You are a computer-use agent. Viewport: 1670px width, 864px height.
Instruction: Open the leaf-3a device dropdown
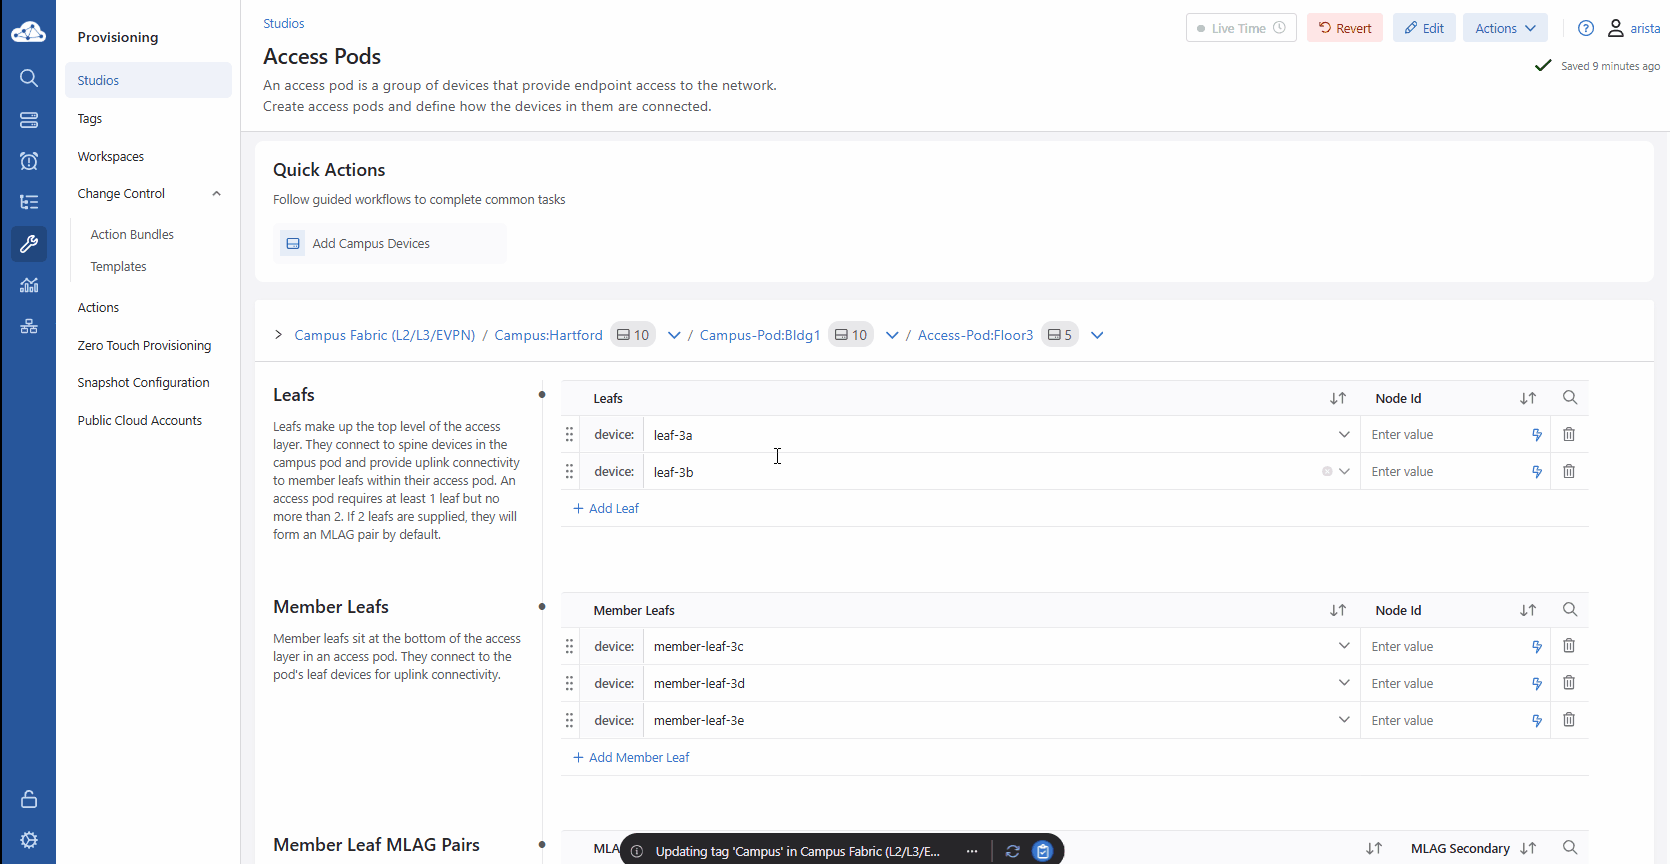coord(1344,434)
